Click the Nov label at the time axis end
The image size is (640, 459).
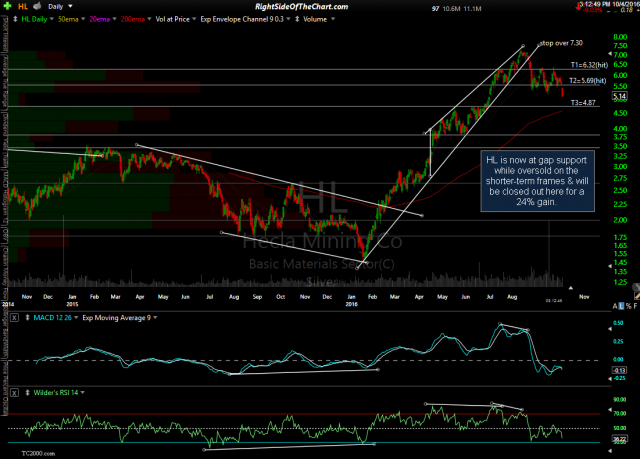[x=584, y=297]
